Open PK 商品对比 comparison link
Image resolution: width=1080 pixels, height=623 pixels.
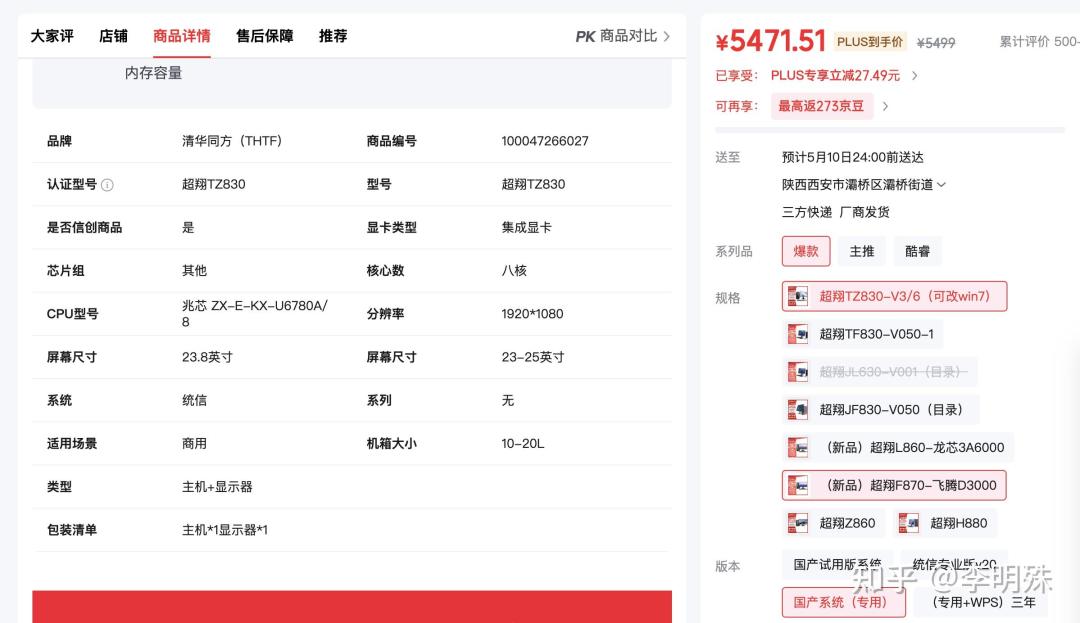(x=623, y=36)
